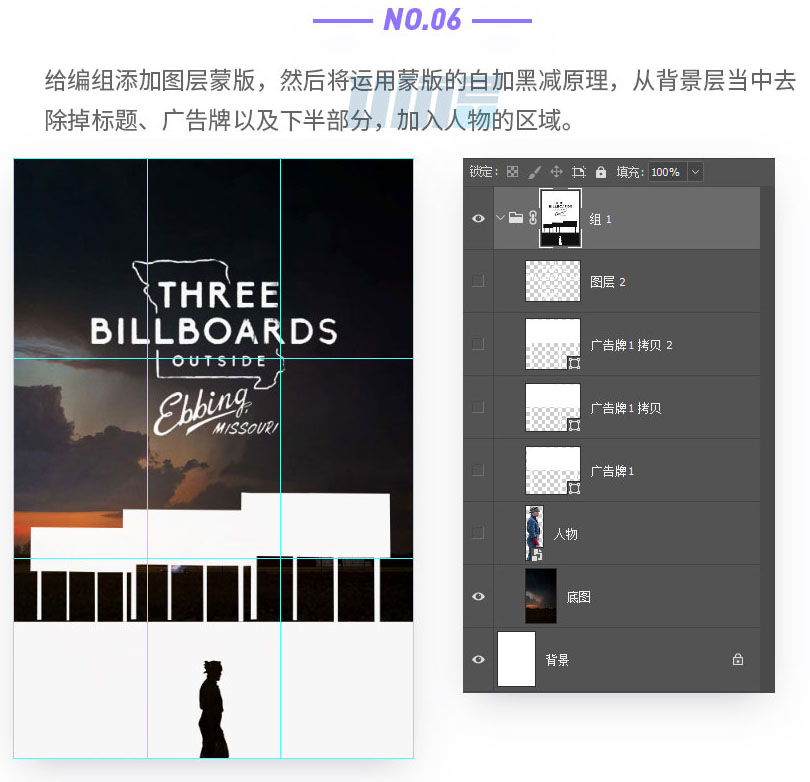Click the fill value field showing 100%
810x782 pixels.
pyautogui.click(x=668, y=172)
